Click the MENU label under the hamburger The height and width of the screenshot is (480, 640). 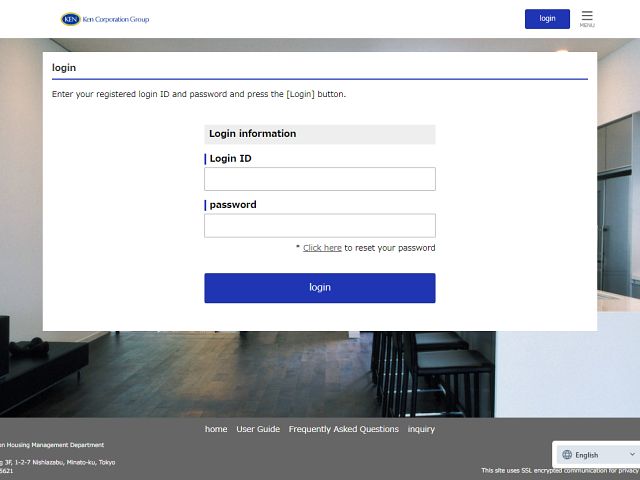click(587, 26)
